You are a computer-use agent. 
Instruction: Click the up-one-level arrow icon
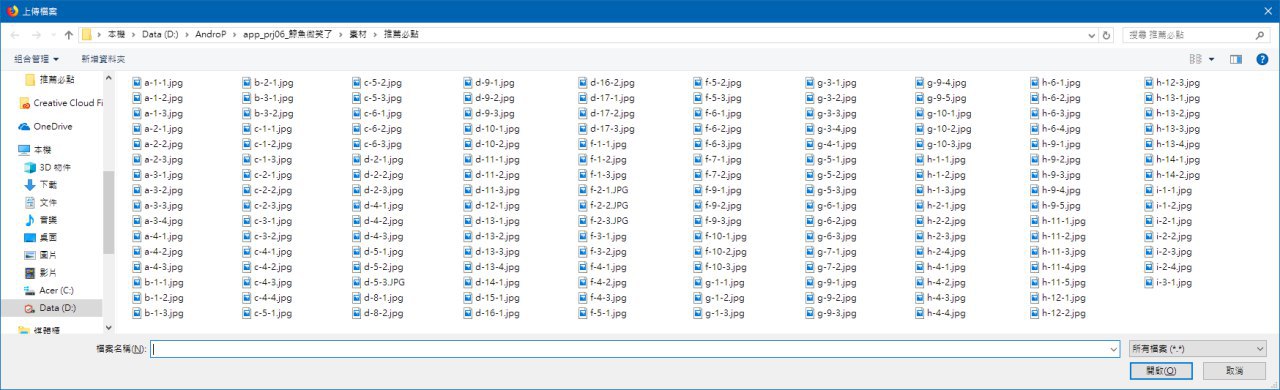pos(68,34)
